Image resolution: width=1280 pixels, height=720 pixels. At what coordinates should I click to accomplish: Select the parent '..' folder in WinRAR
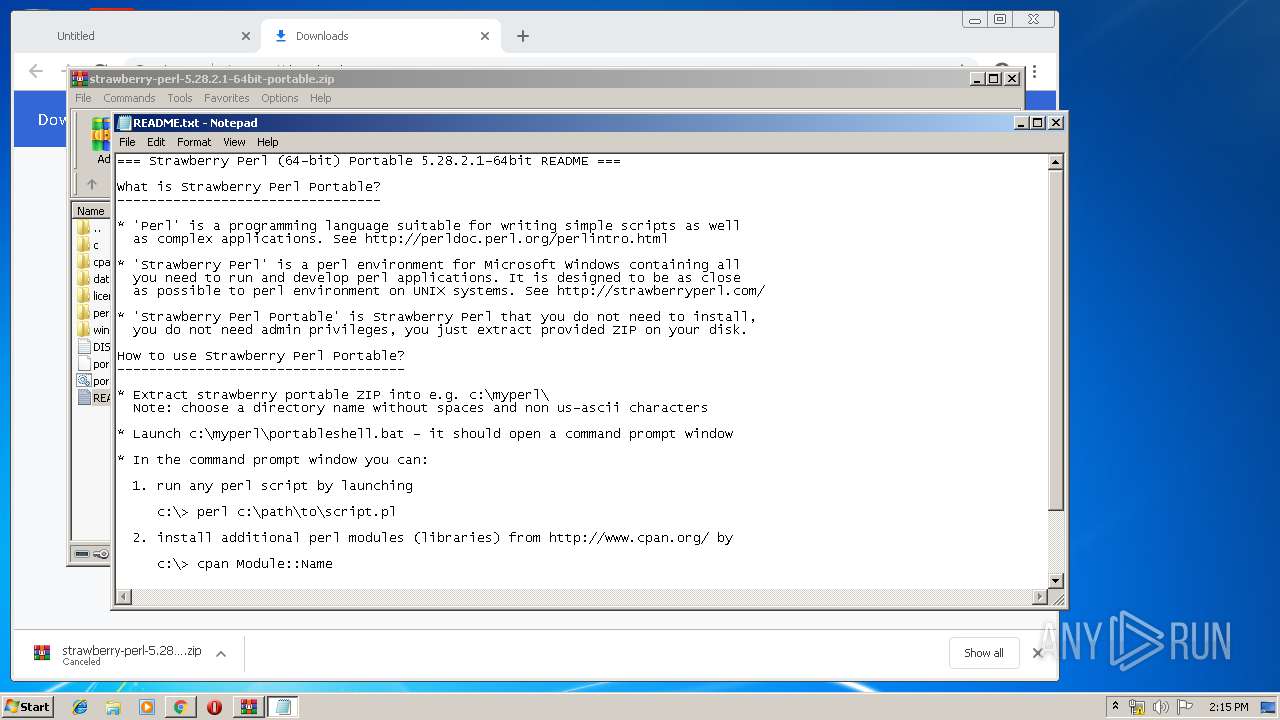pyautogui.click(x=91, y=228)
